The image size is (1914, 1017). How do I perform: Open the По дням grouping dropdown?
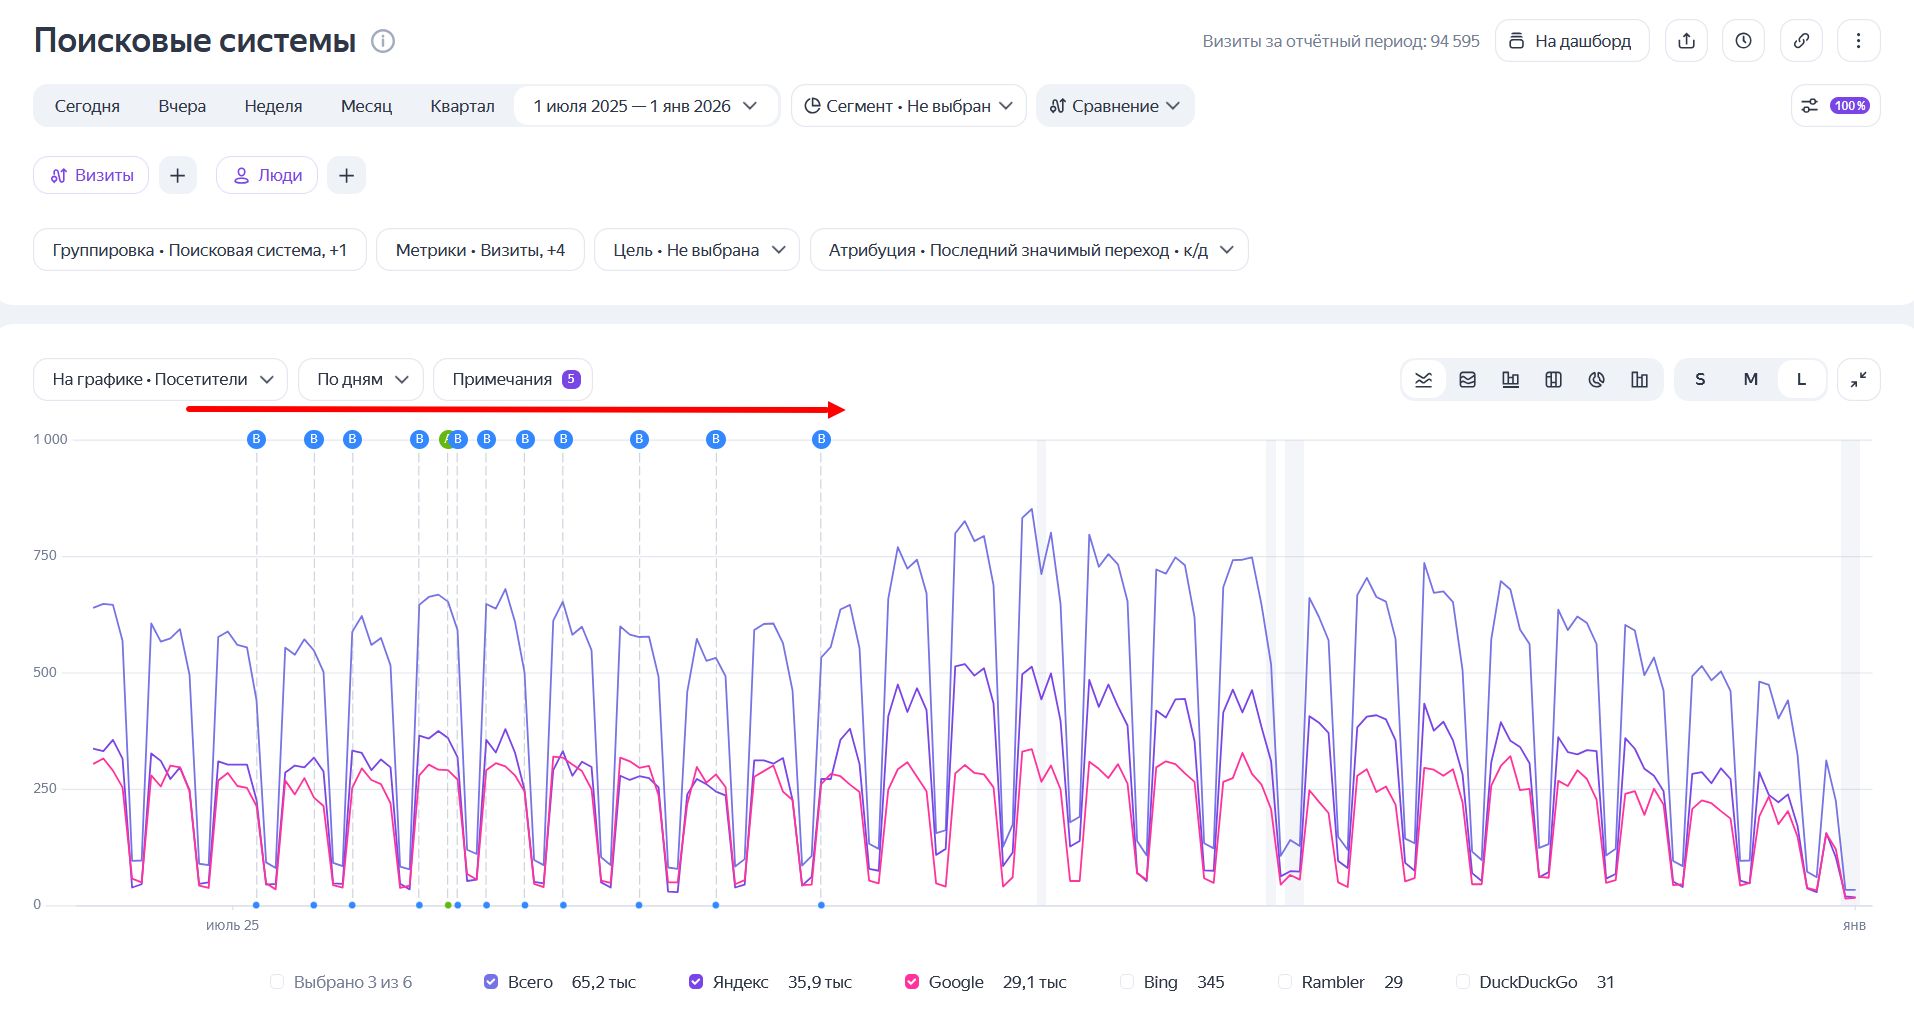[x=361, y=380]
